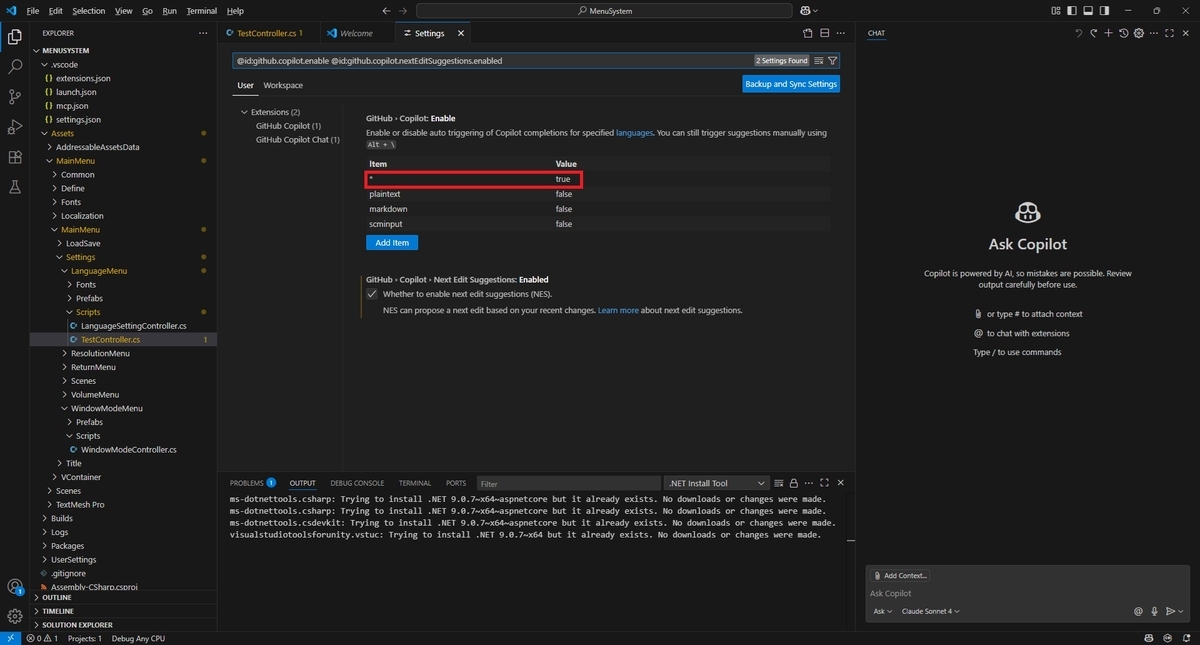The image size is (1200, 645).
Task: Send the Copilot chat message
Action: coord(1169,611)
